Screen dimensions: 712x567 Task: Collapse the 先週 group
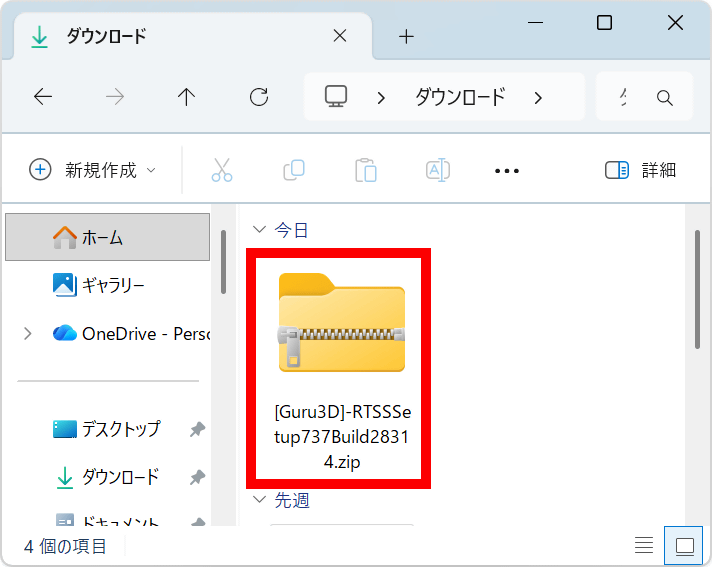point(260,499)
